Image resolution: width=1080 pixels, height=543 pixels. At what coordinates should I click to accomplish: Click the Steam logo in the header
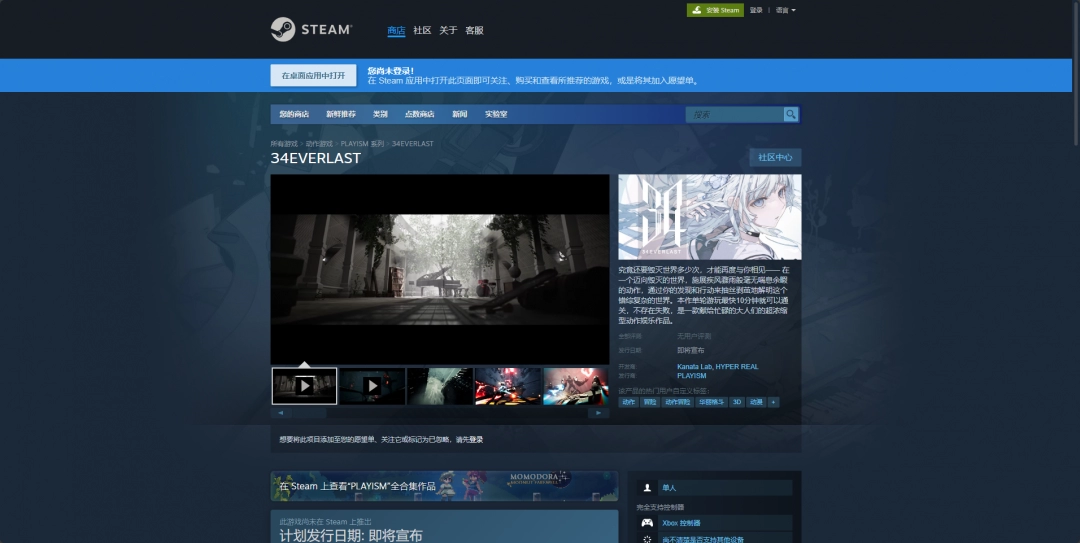pyautogui.click(x=311, y=30)
